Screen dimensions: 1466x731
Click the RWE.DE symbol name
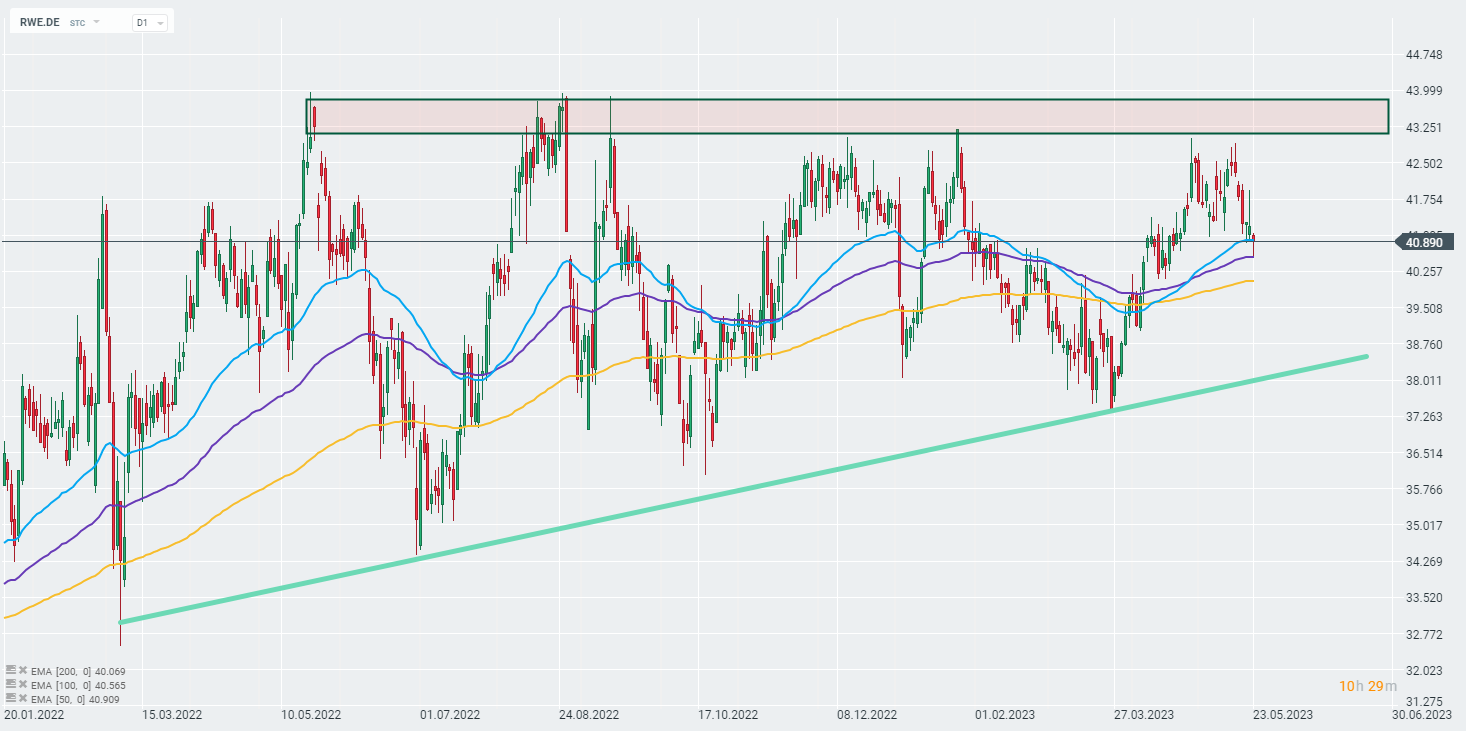pyautogui.click(x=40, y=21)
